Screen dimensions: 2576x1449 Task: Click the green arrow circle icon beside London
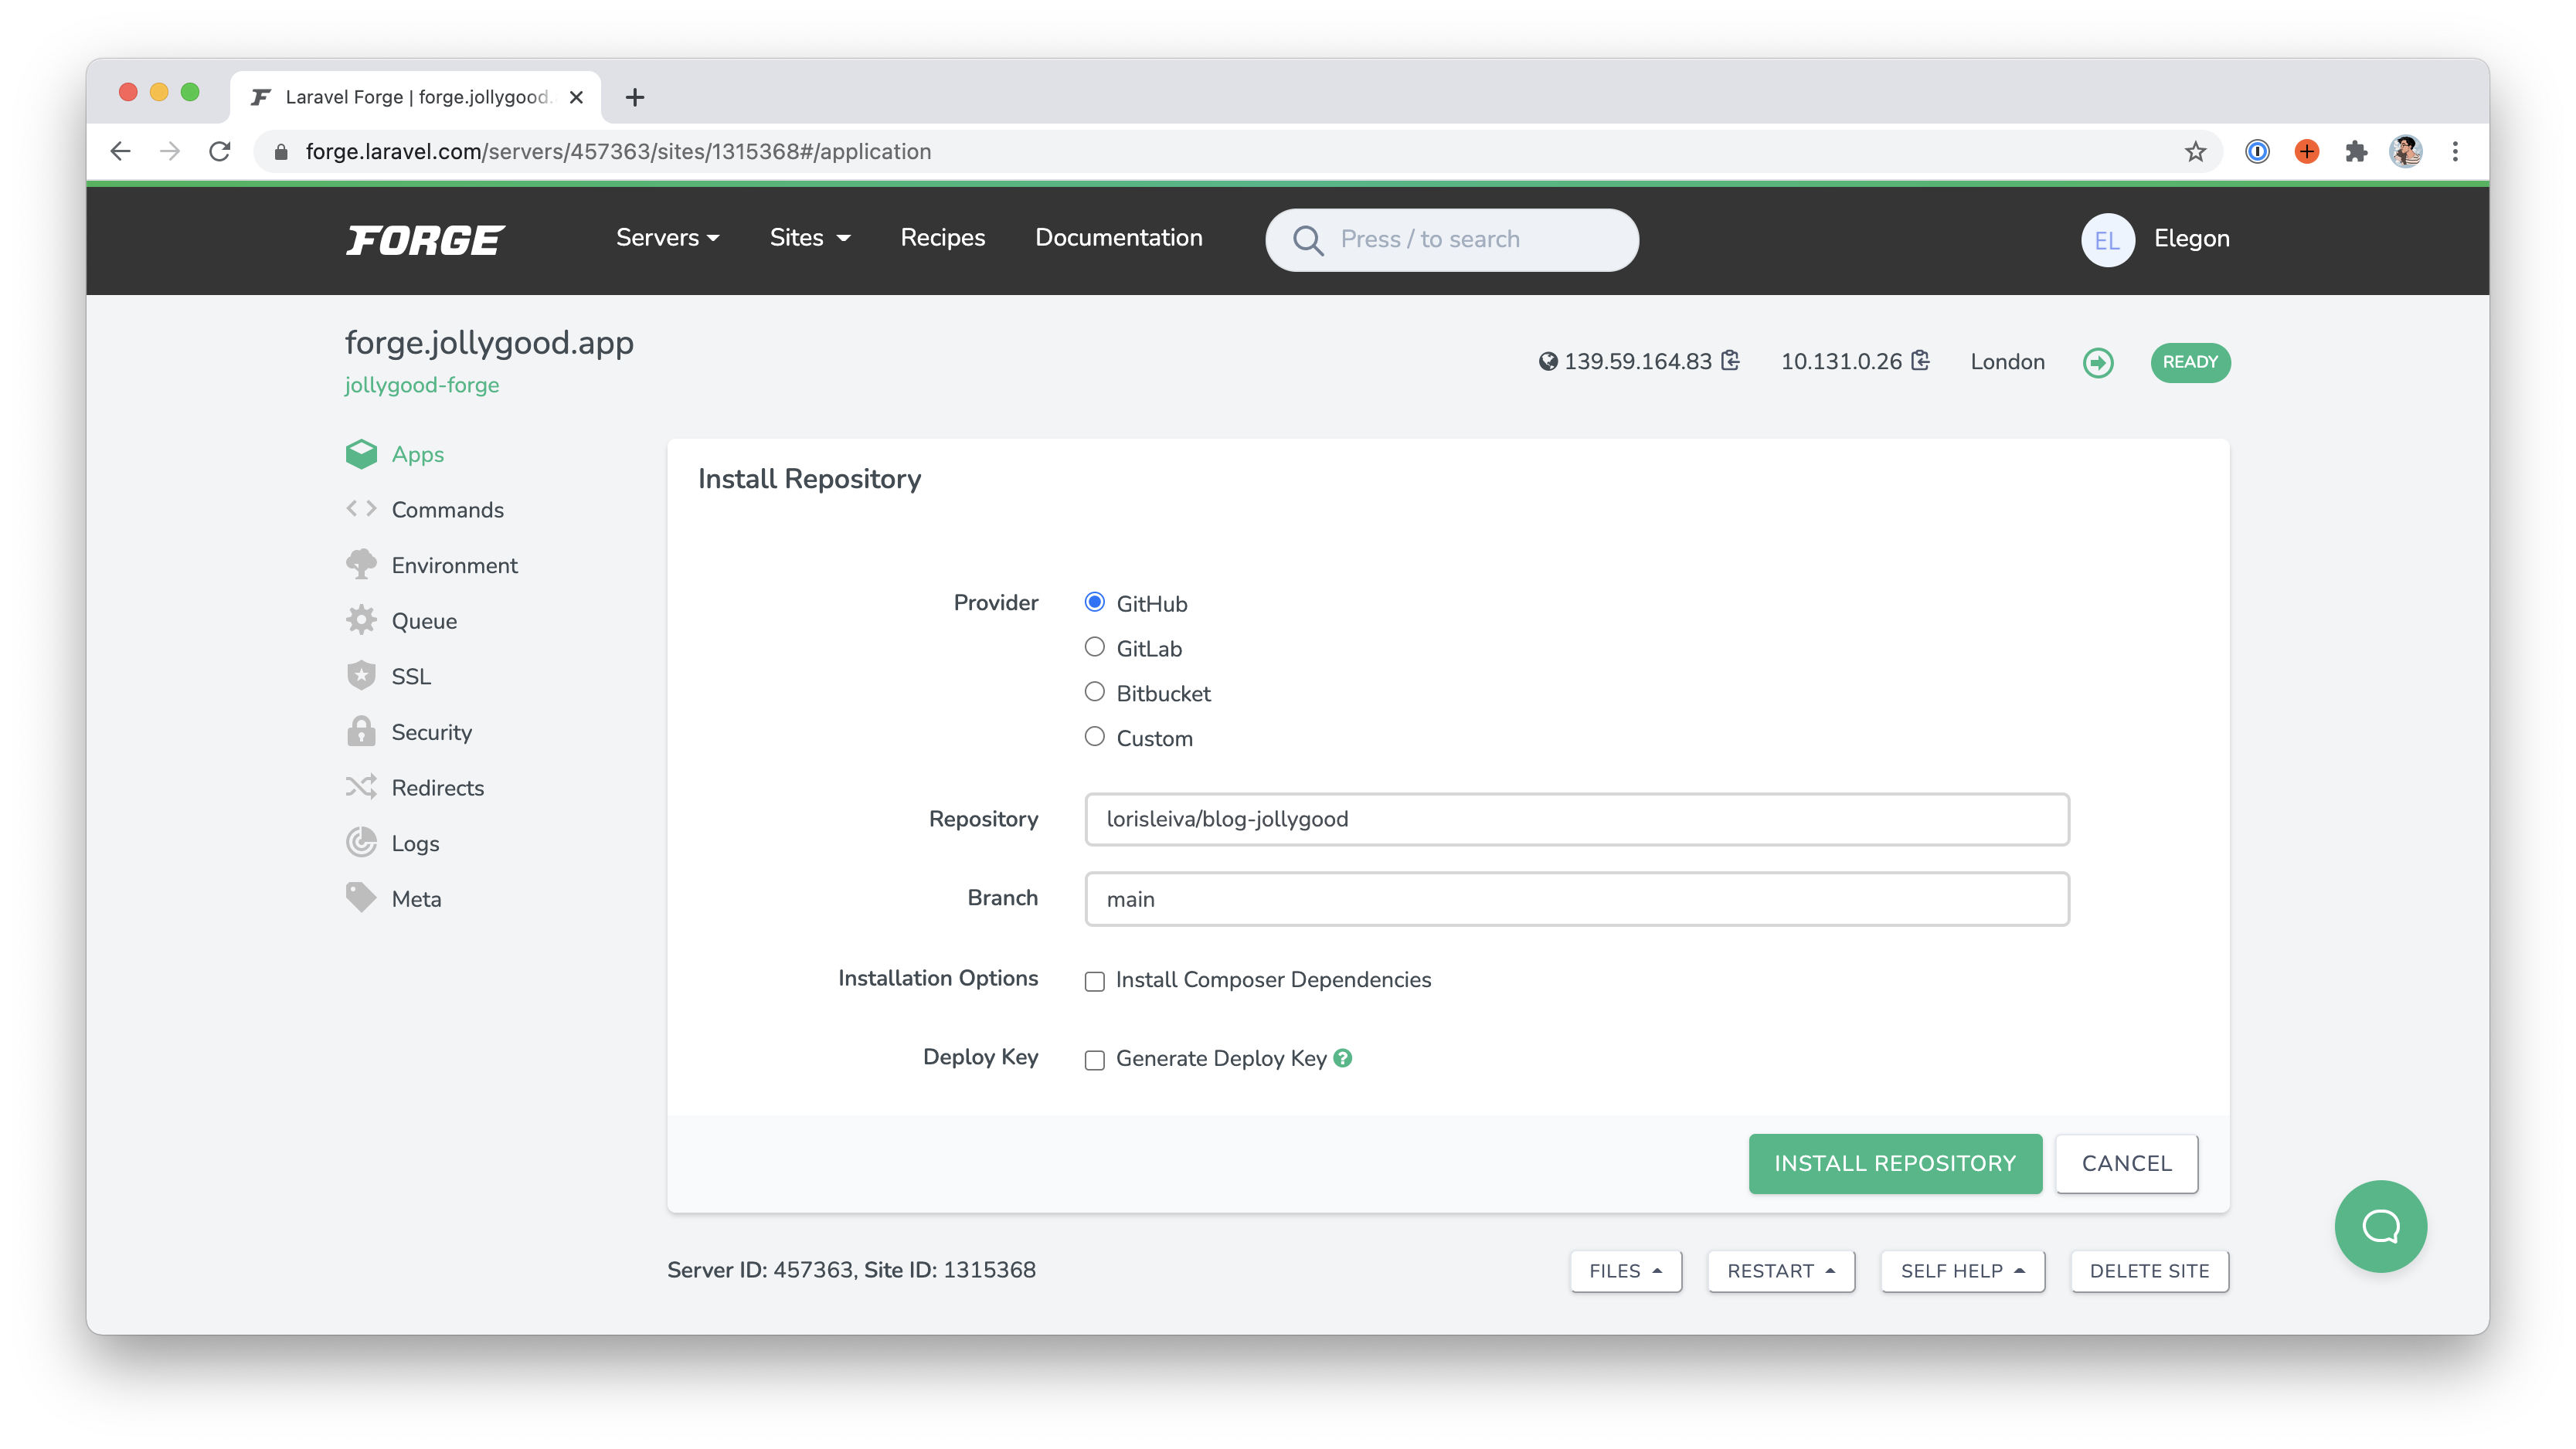[x=2098, y=362]
